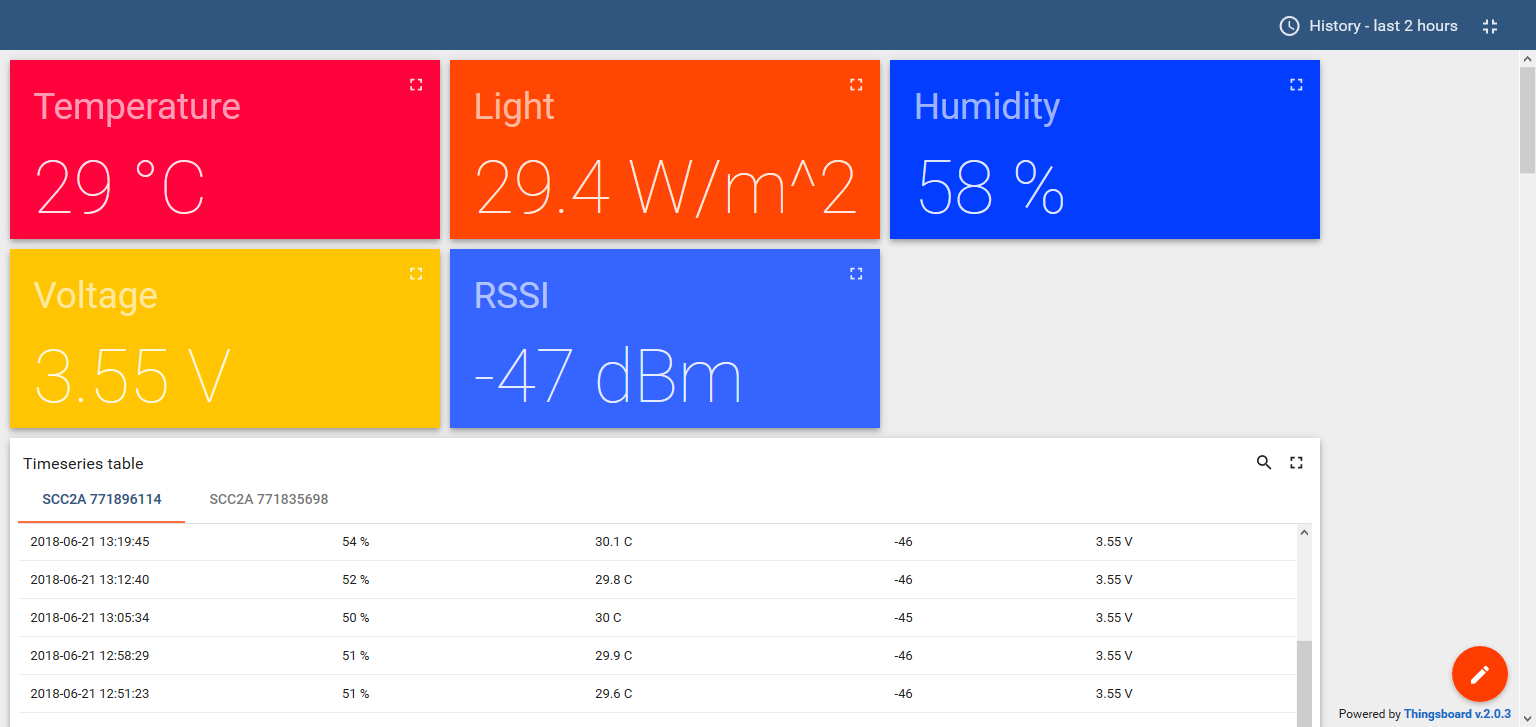Open search in the Timeseries table

pyautogui.click(x=1263, y=462)
